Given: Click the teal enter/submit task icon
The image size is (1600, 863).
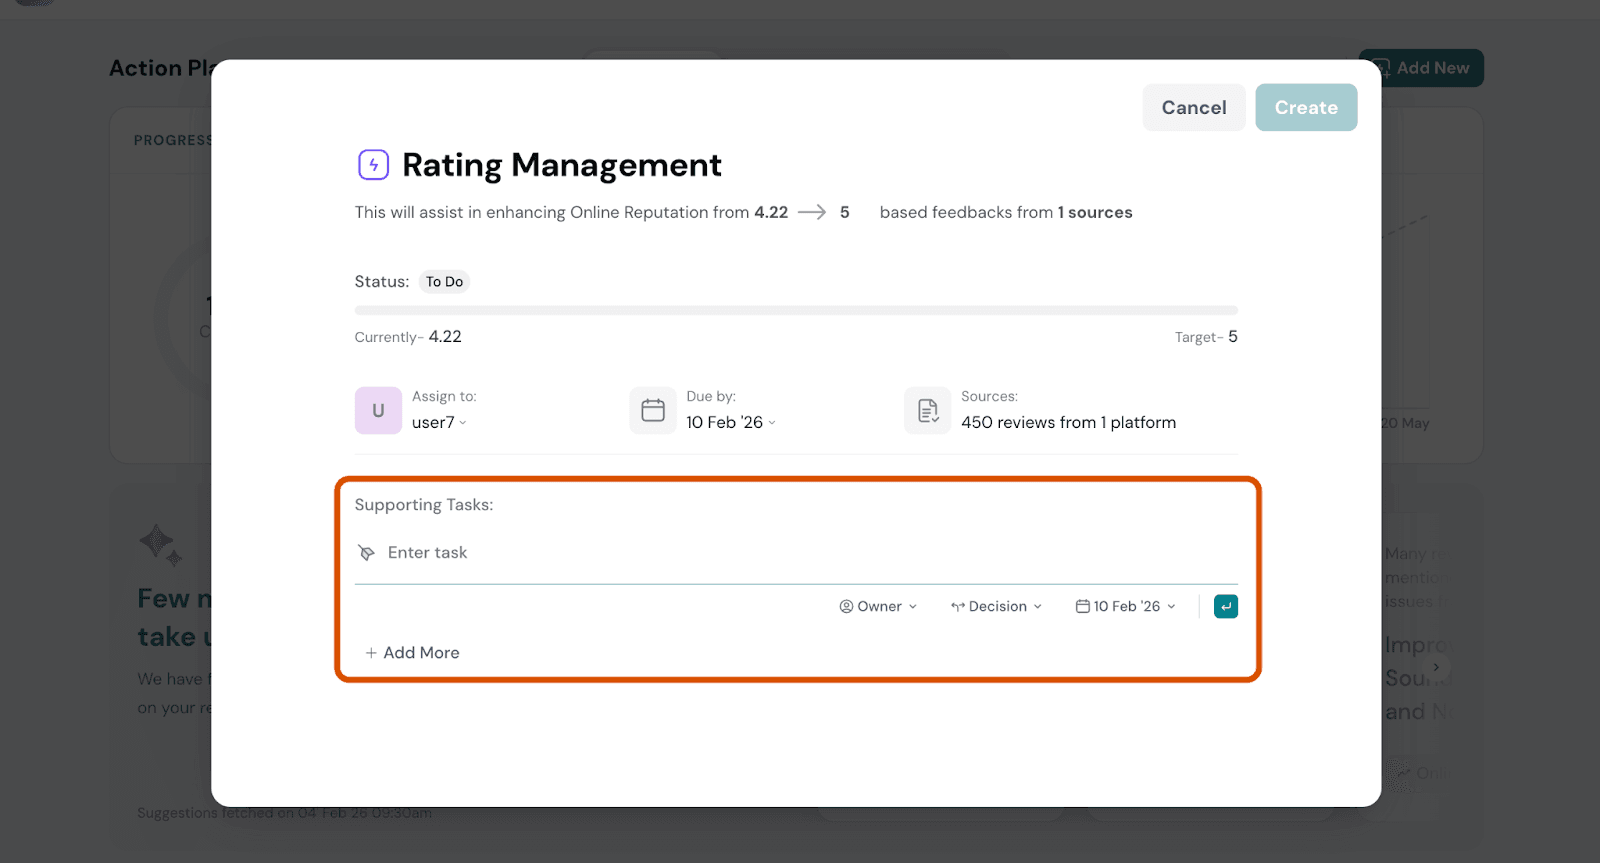Looking at the screenshot, I should [1225, 606].
